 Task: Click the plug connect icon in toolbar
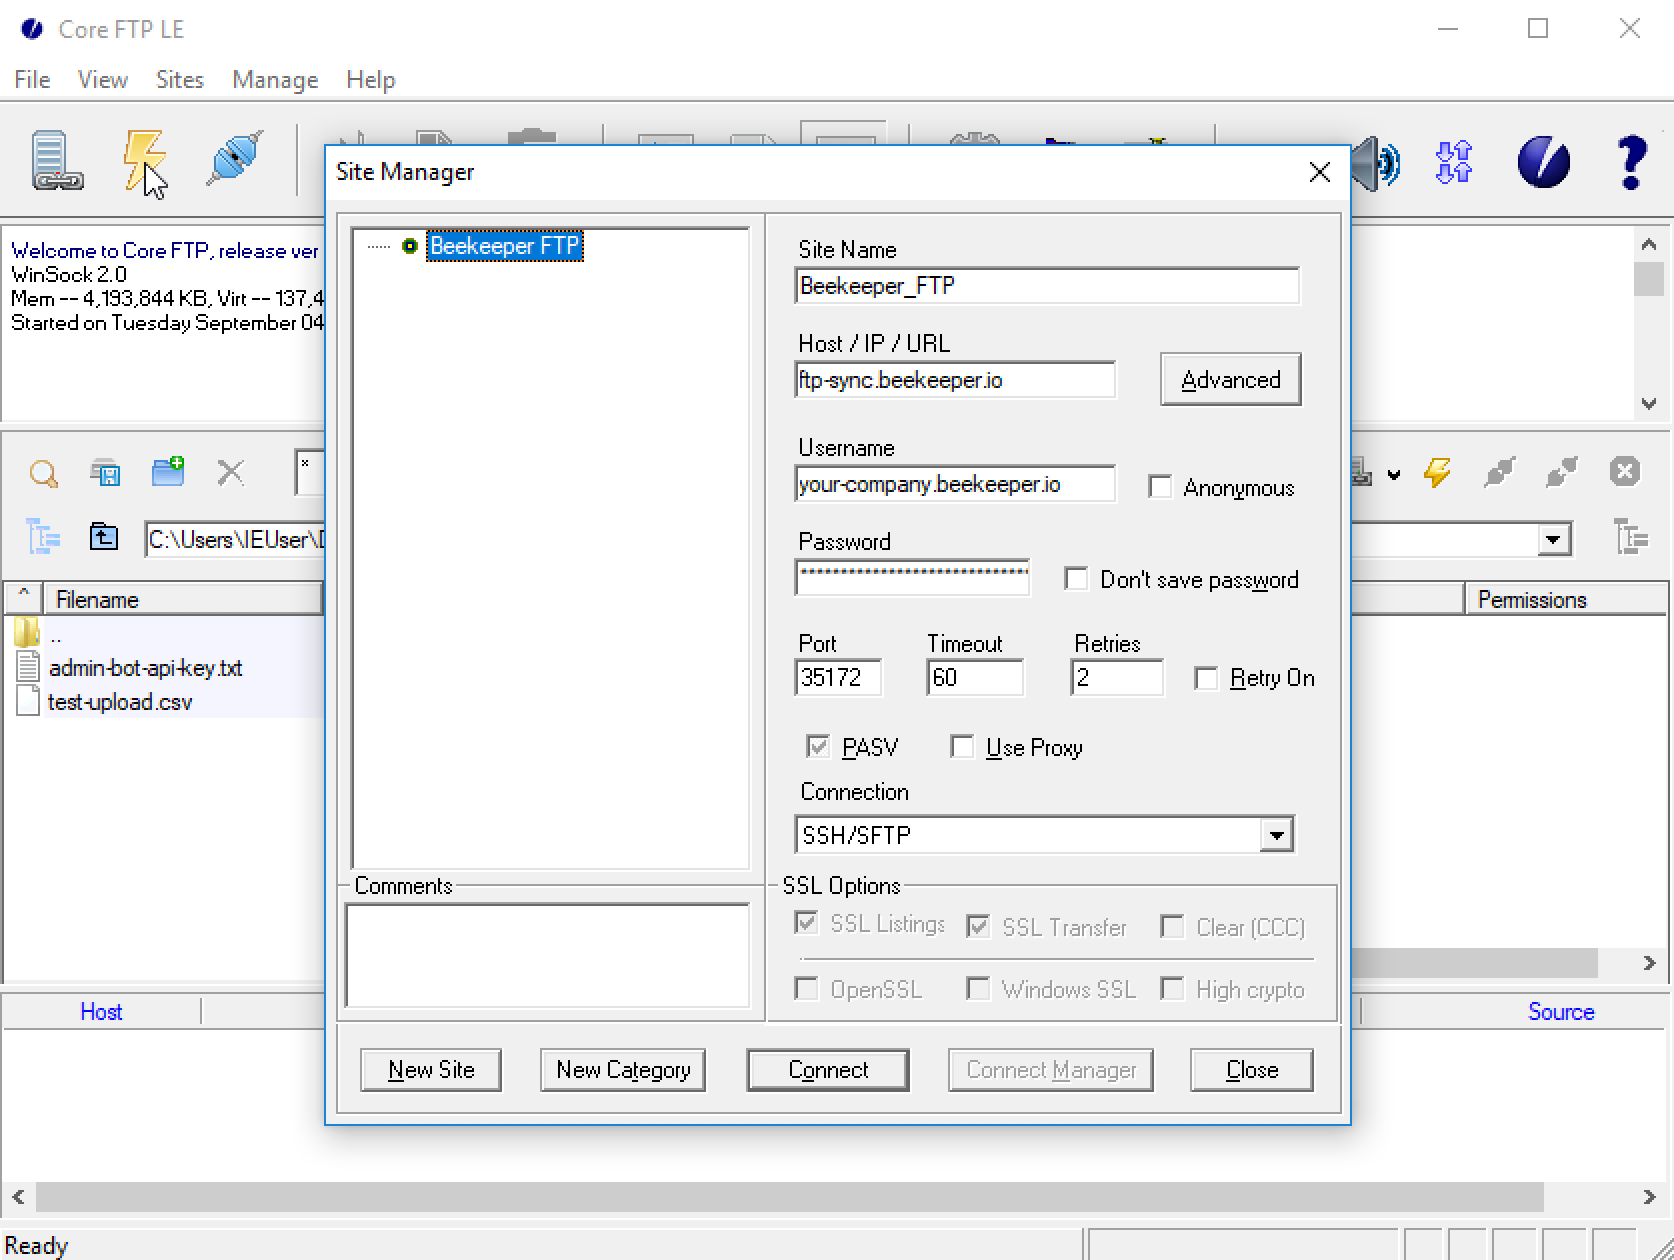tap(235, 158)
